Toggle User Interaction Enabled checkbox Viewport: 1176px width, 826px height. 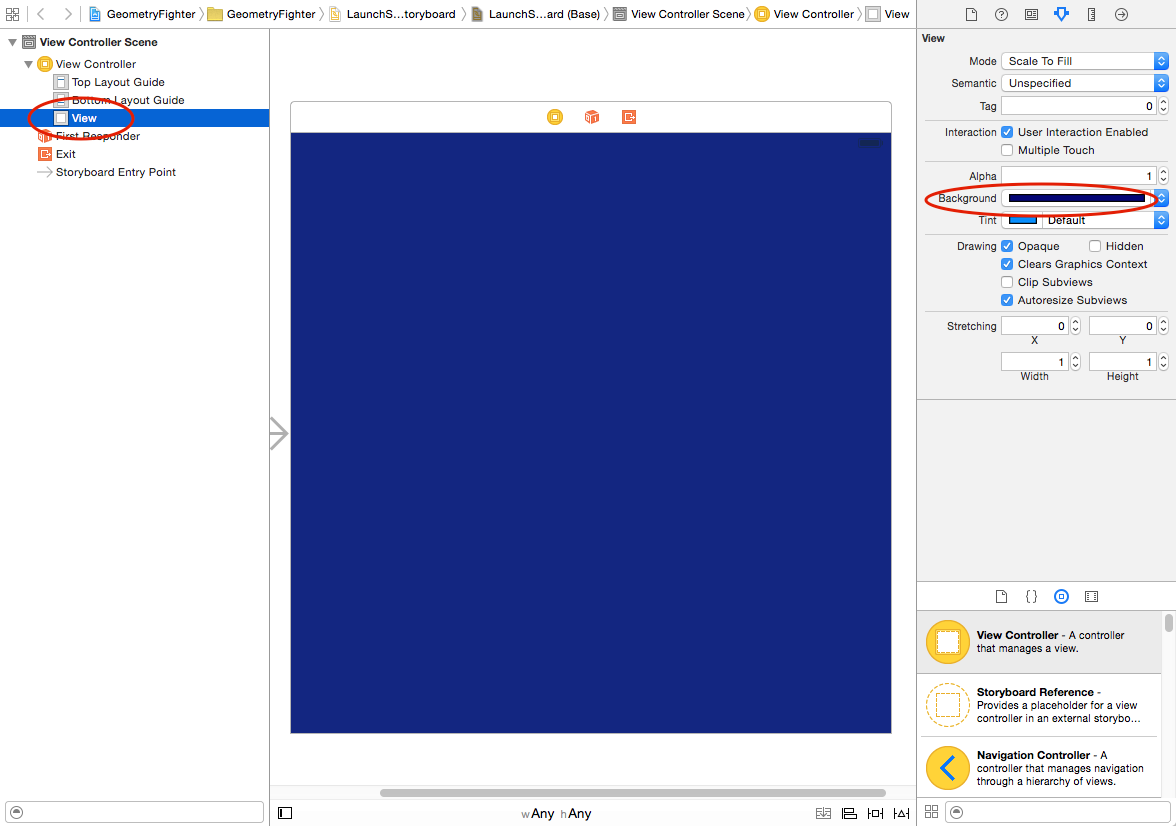coord(1007,132)
